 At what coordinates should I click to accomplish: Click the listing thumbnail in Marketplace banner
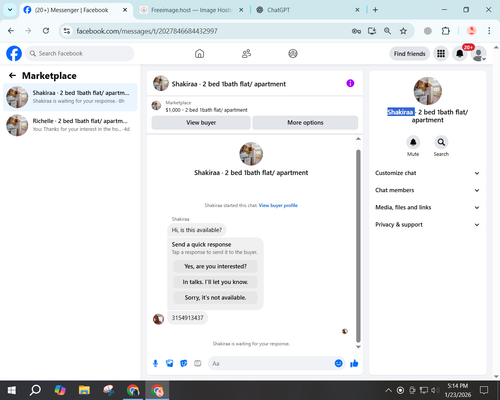pyautogui.click(x=156, y=106)
